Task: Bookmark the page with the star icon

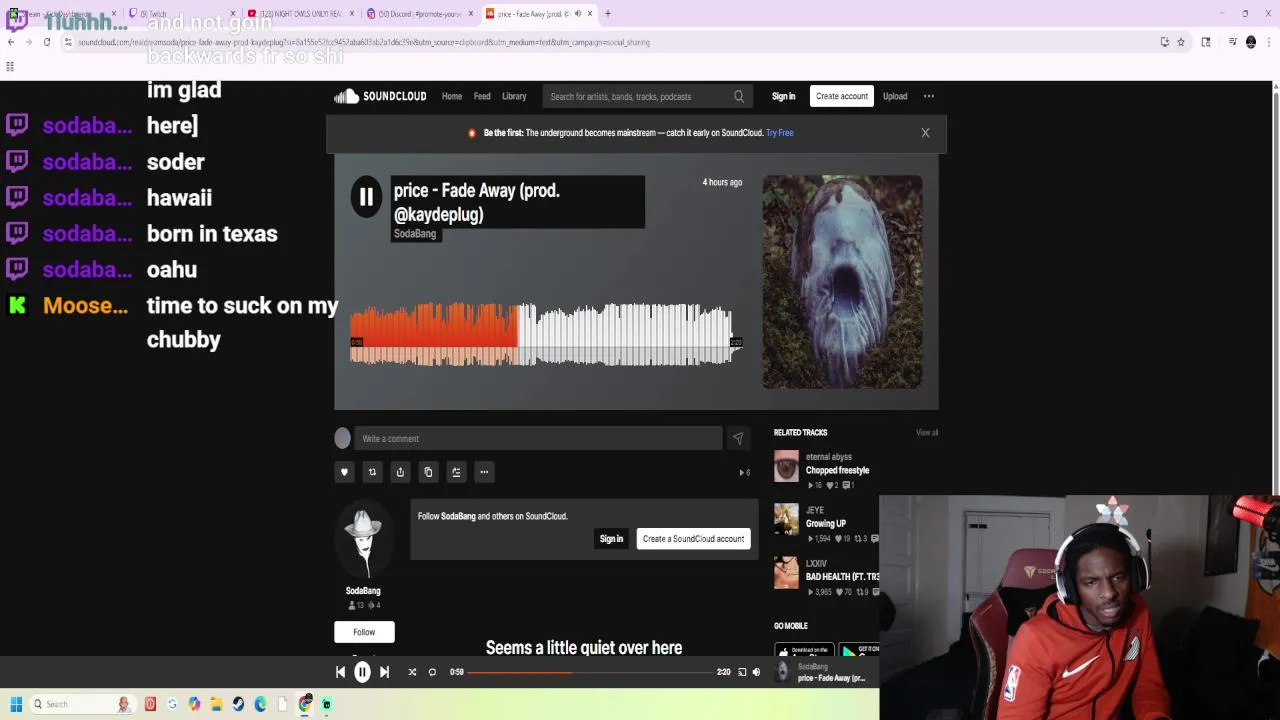Action: pos(1181,42)
